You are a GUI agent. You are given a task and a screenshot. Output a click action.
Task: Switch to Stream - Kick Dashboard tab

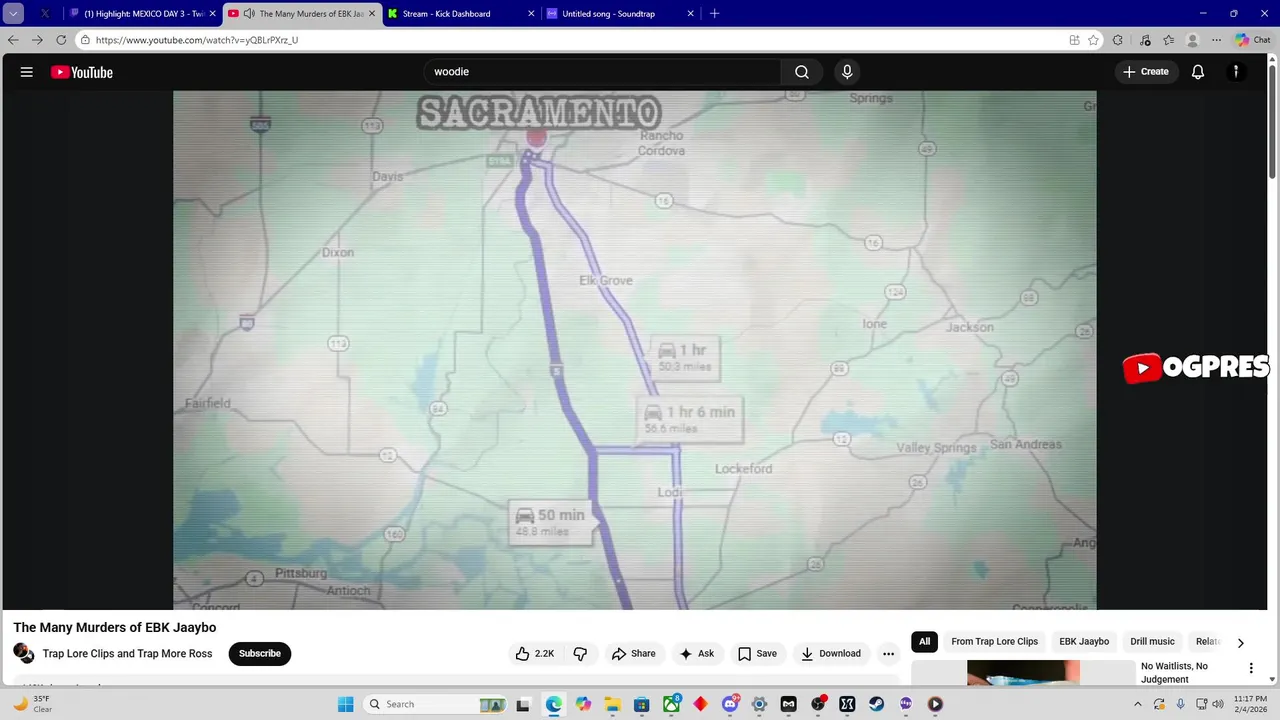click(x=459, y=14)
